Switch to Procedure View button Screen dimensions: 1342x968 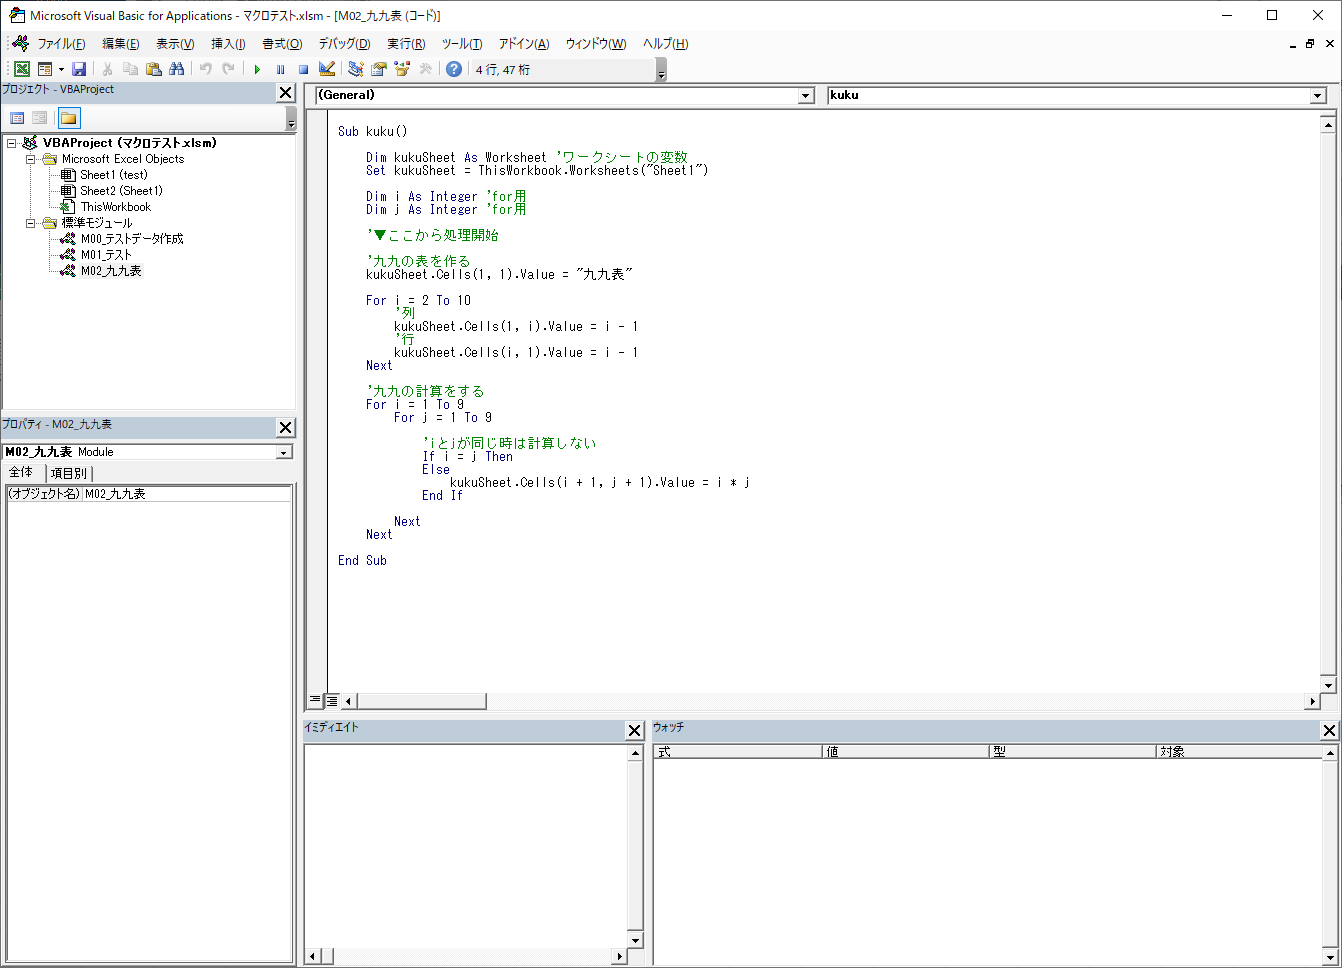[x=315, y=701]
